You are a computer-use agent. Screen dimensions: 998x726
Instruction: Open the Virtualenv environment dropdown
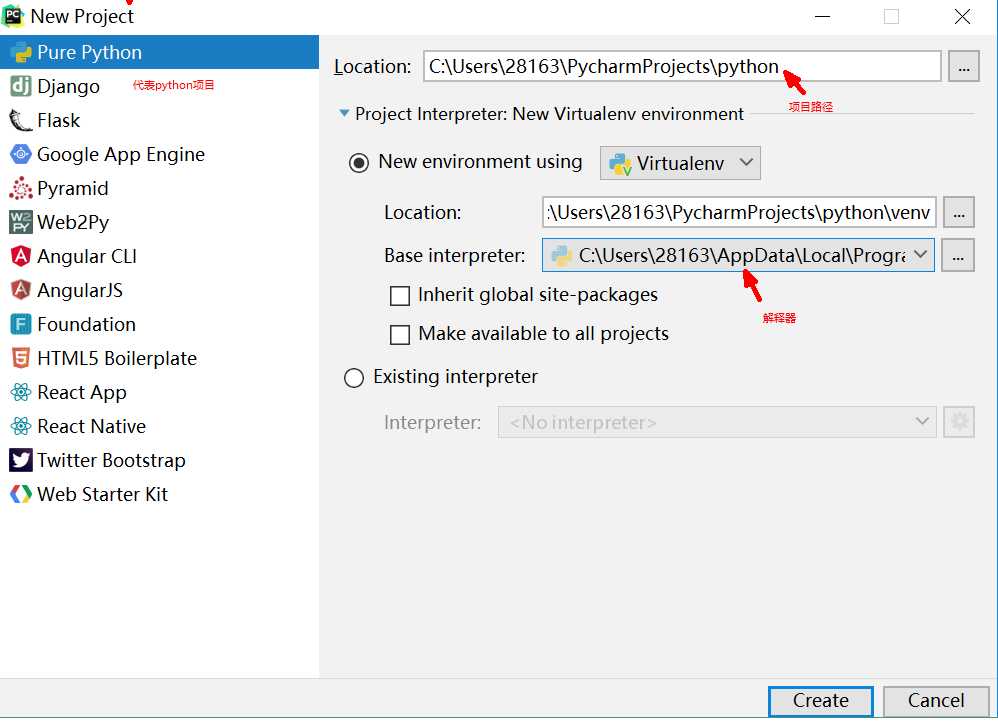pyautogui.click(x=680, y=163)
